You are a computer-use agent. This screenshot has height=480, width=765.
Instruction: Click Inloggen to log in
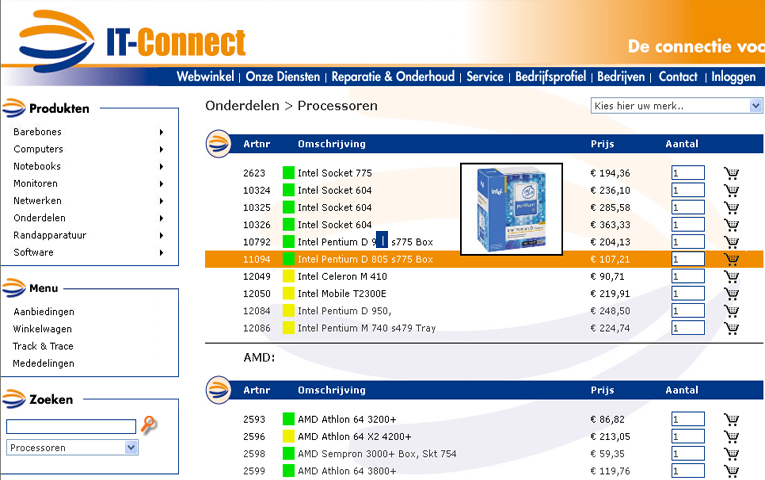point(733,77)
